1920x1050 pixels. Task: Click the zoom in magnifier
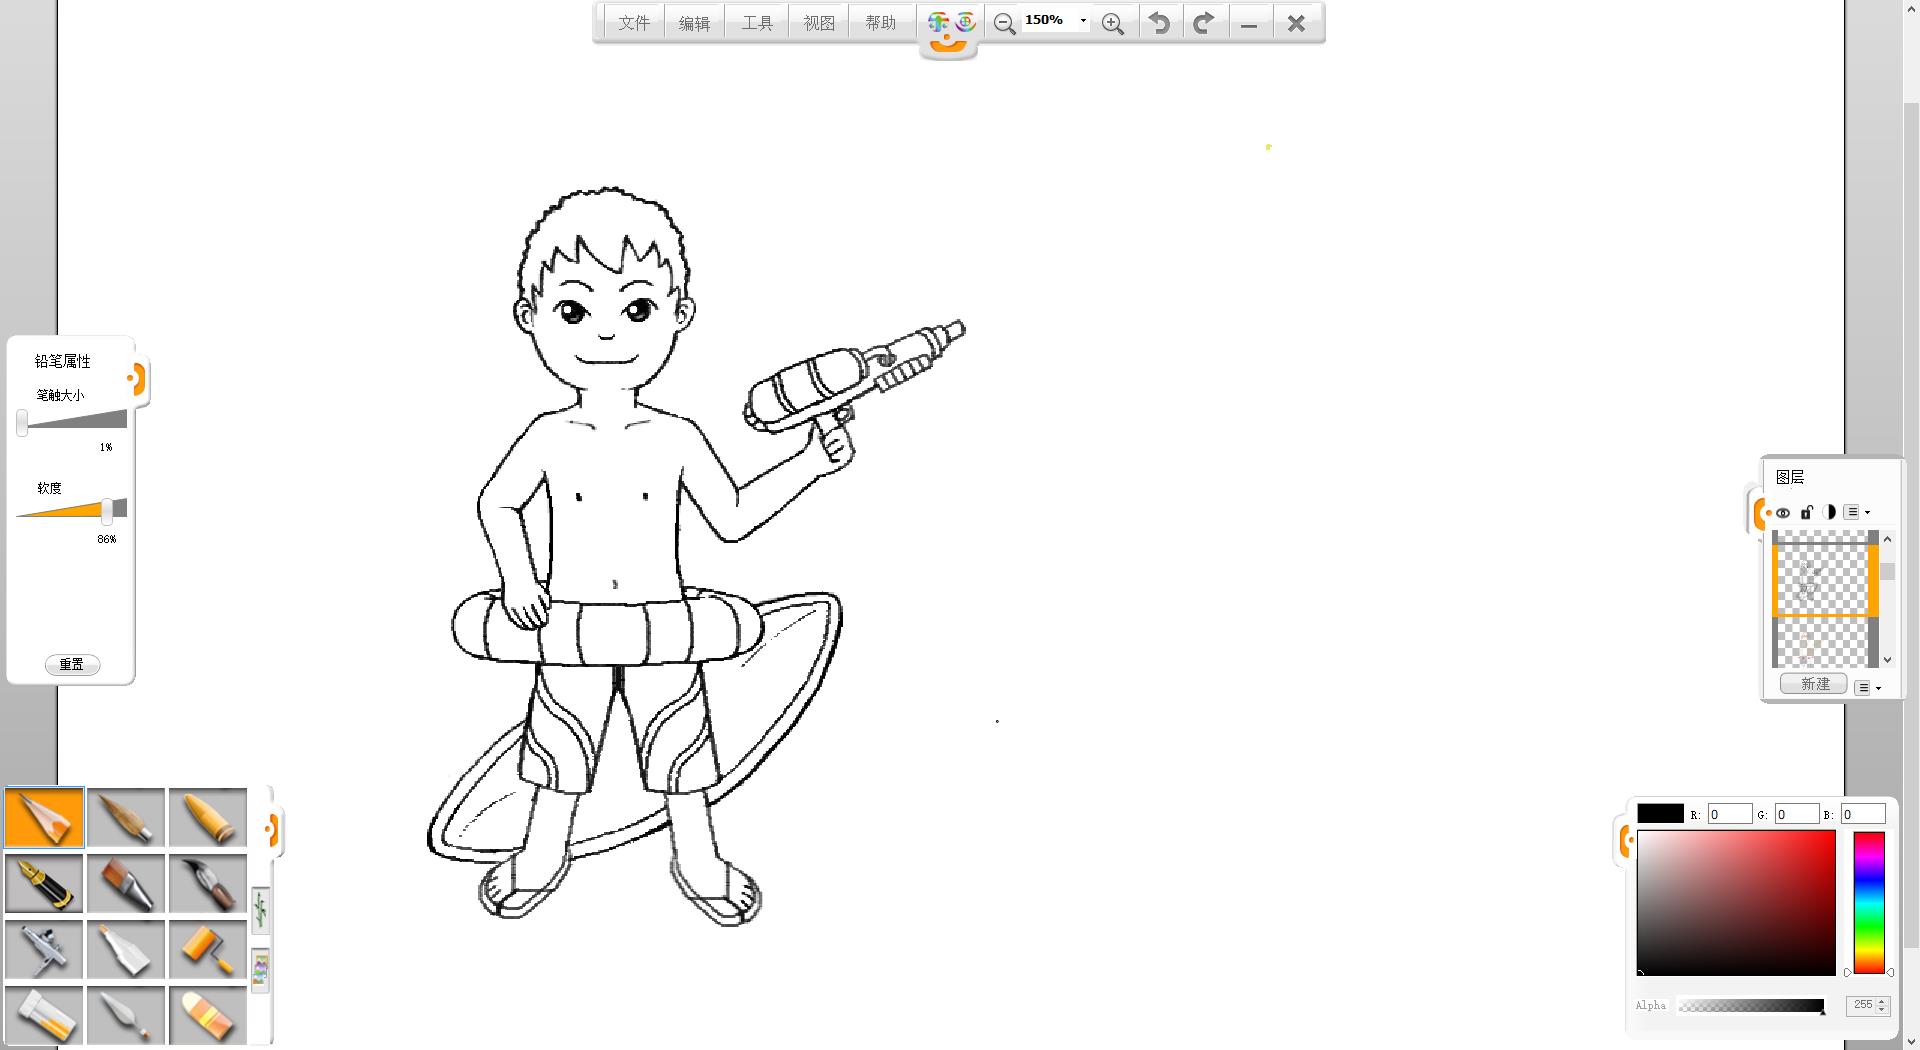(x=1112, y=24)
